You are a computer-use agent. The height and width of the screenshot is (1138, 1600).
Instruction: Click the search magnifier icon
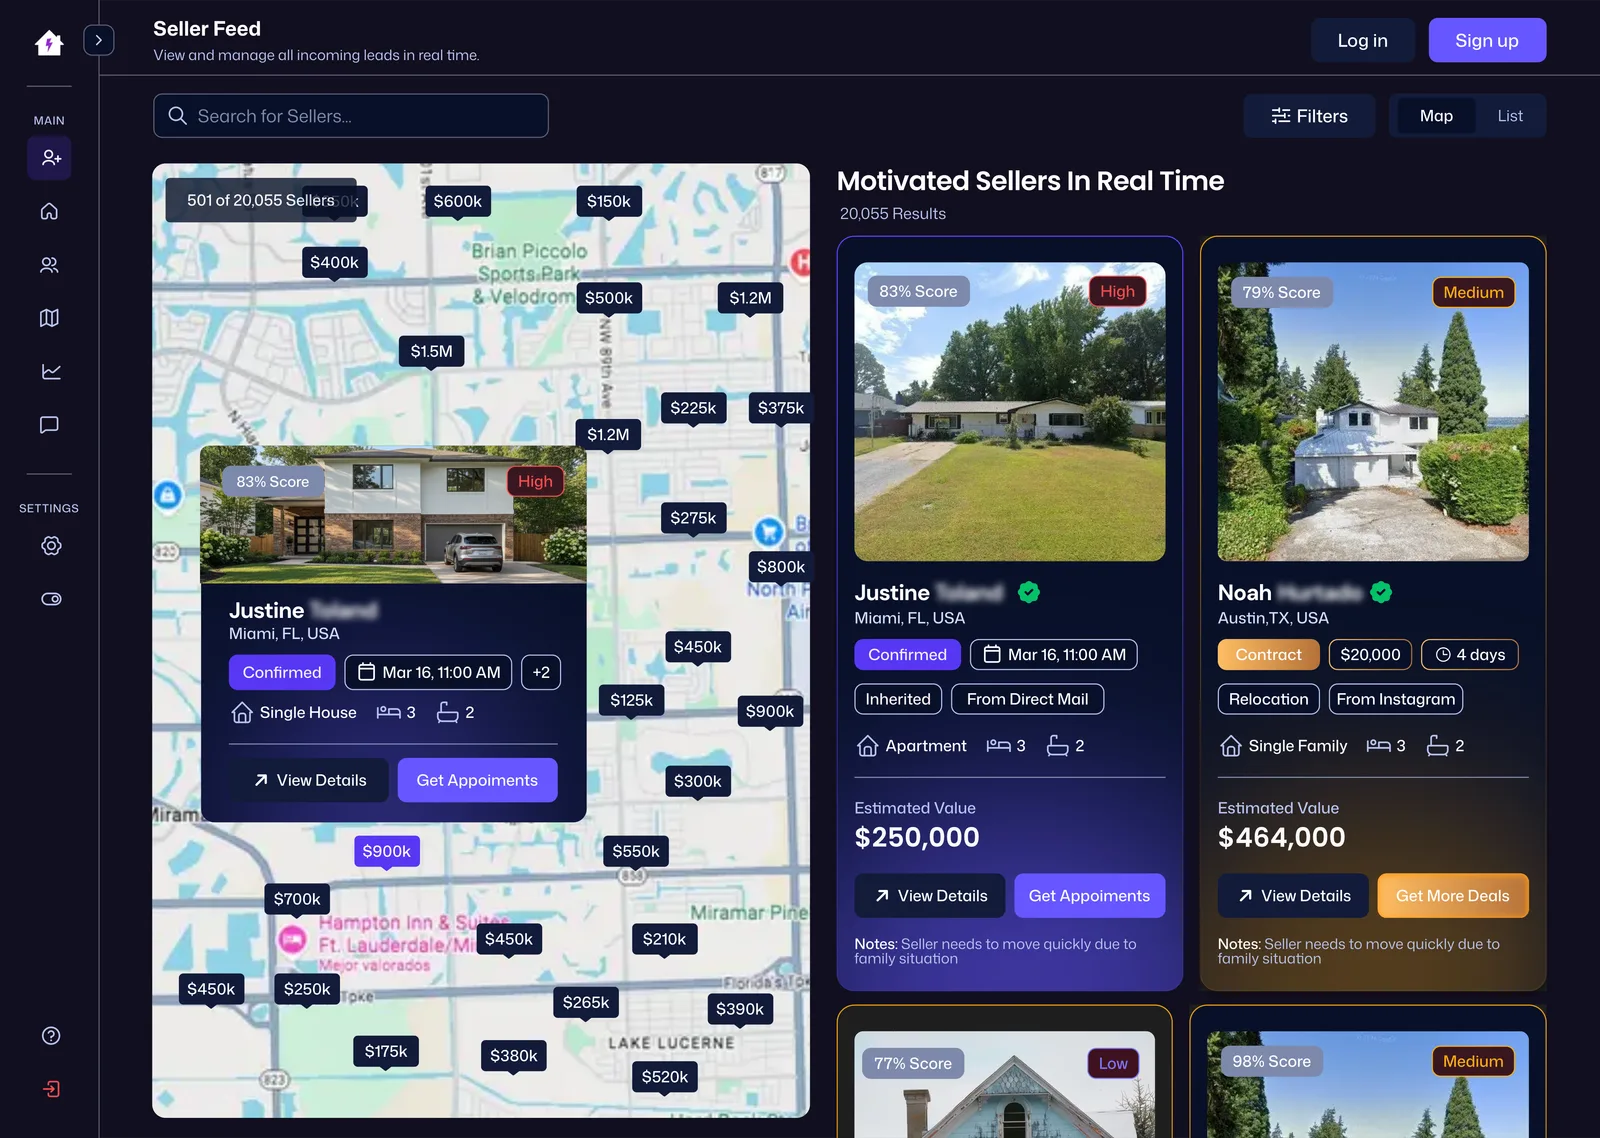click(x=178, y=116)
